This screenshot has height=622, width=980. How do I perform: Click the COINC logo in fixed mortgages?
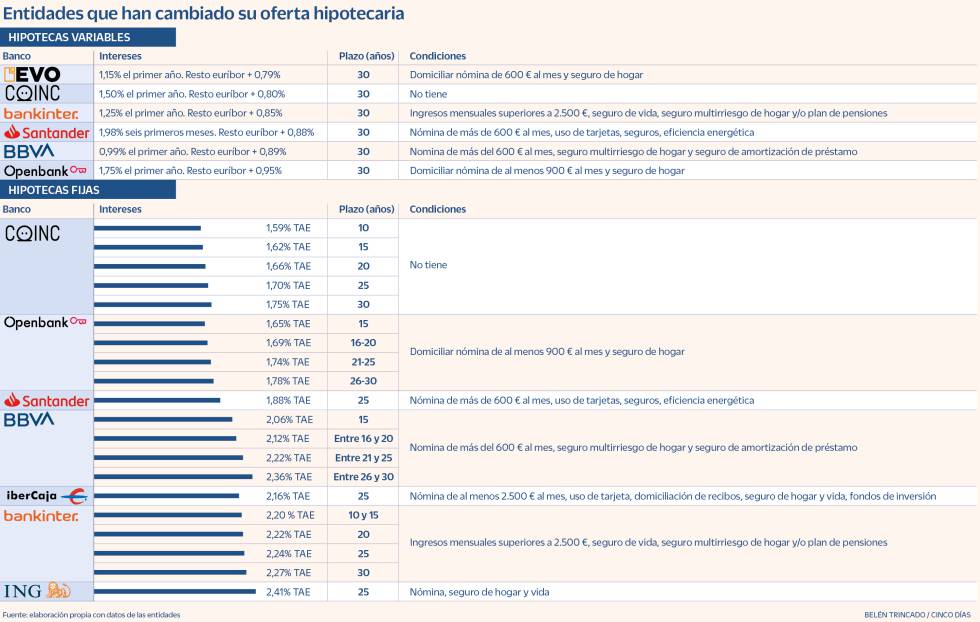coord(32,234)
